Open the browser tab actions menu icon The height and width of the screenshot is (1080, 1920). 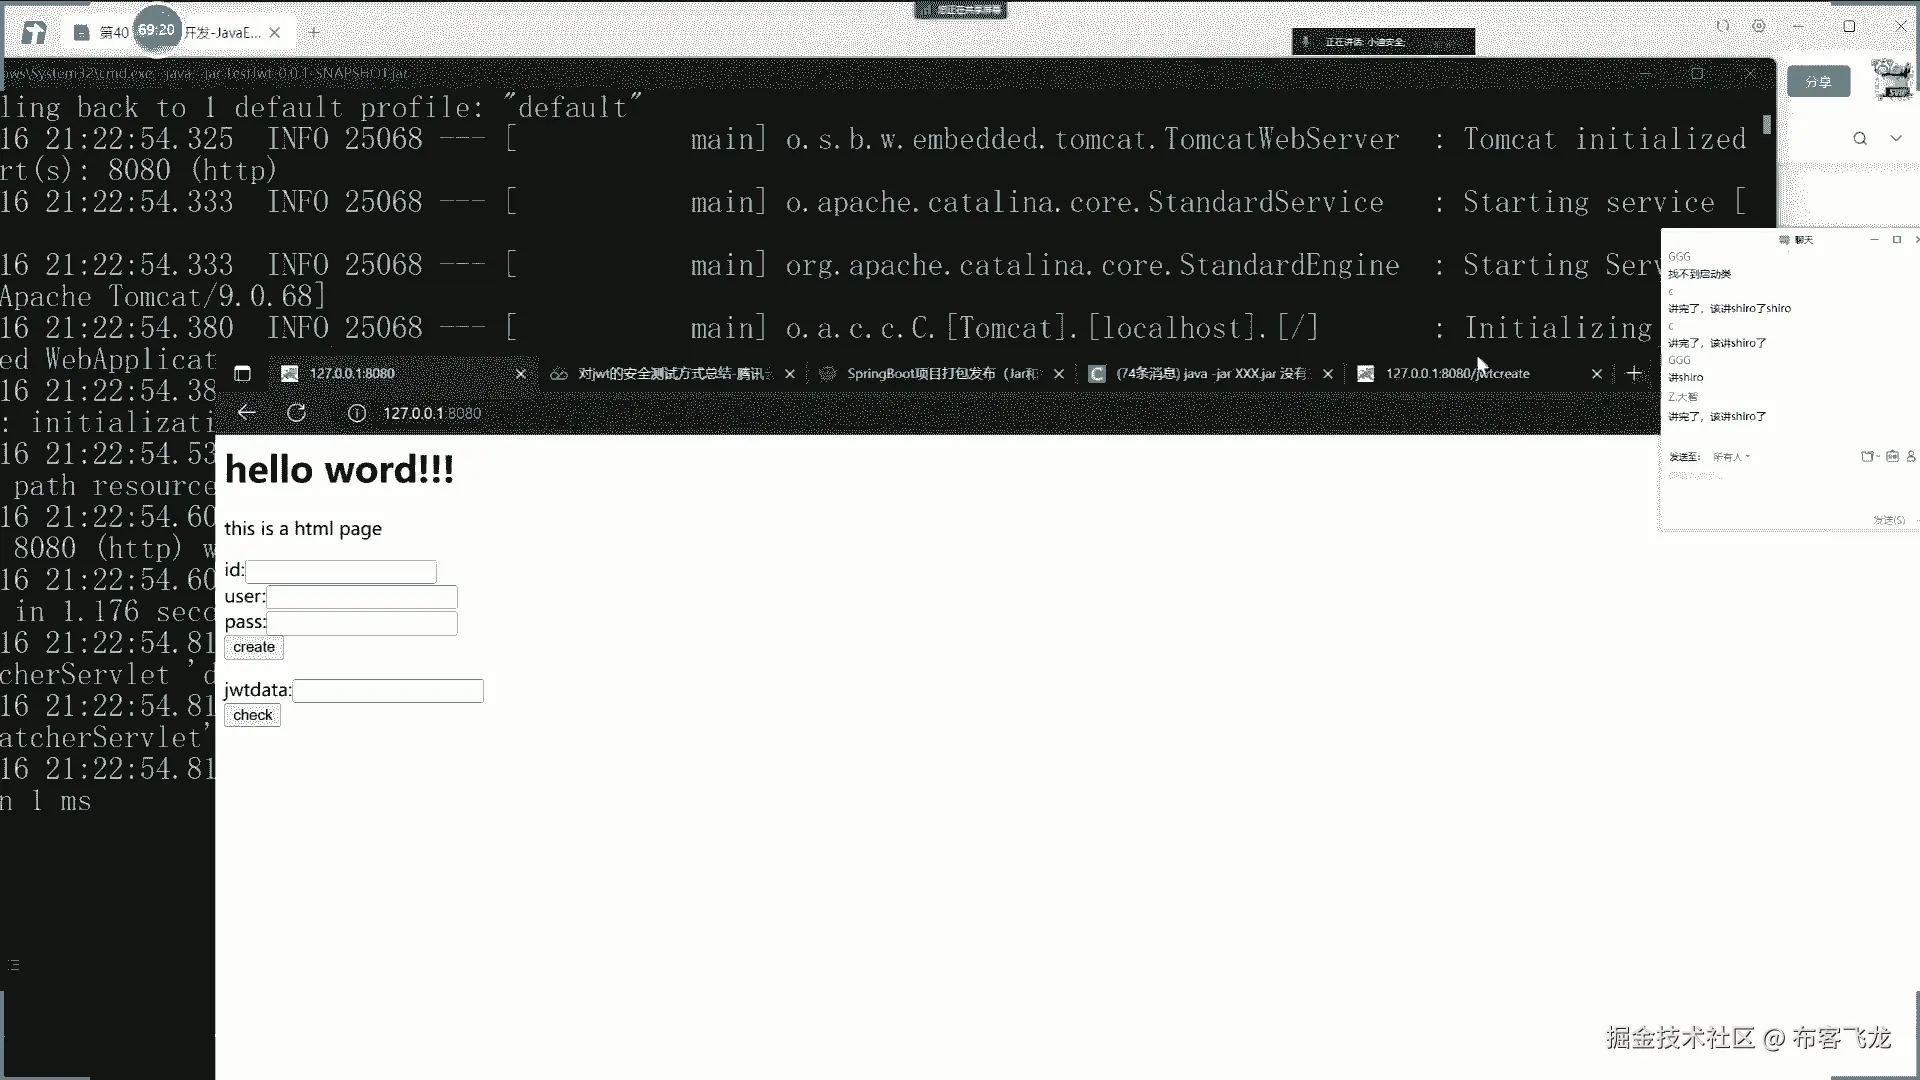(242, 374)
